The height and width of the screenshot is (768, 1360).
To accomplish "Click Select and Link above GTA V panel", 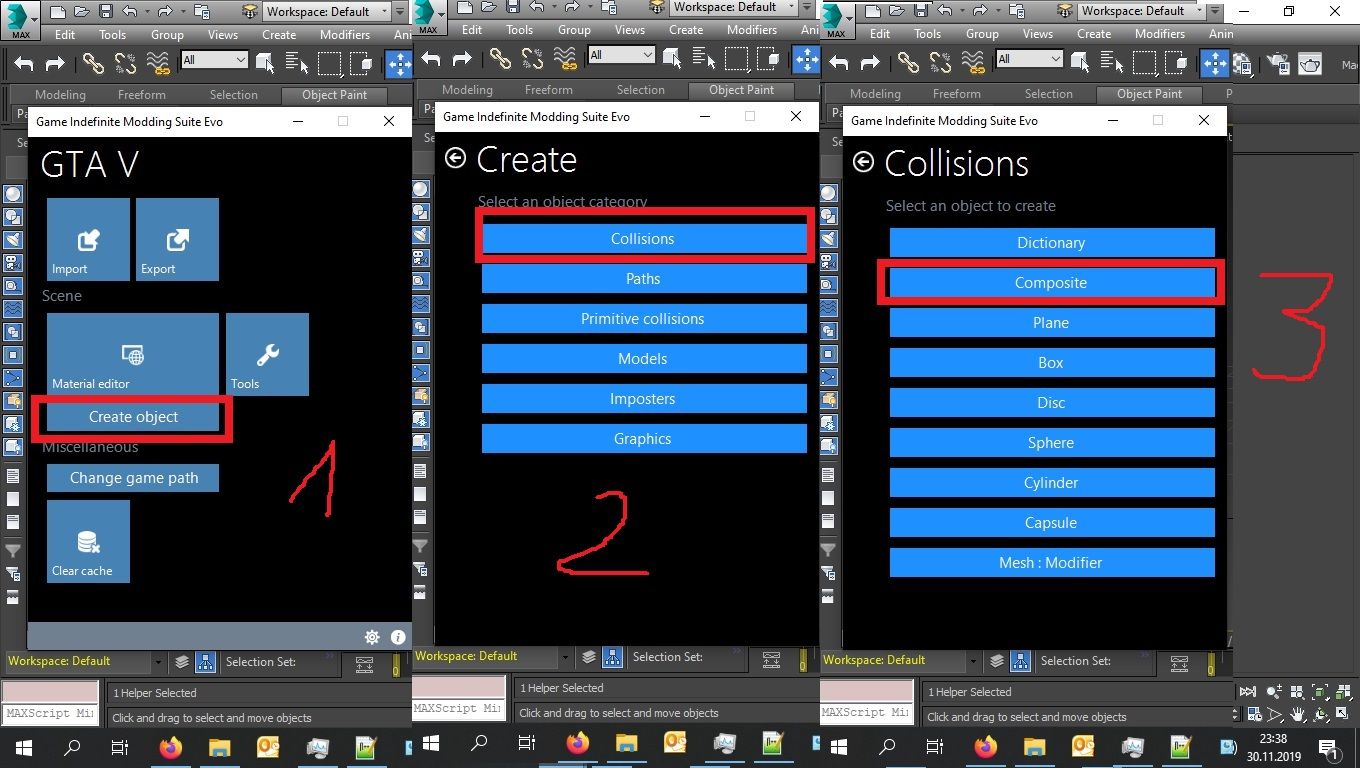I will [x=93, y=63].
